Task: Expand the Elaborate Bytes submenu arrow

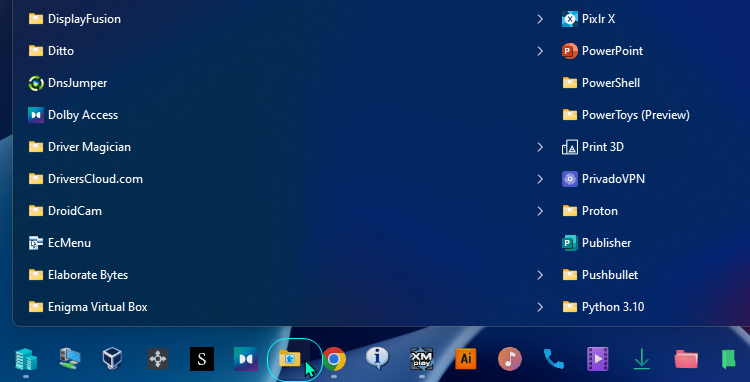Action: tap(540, 275)
